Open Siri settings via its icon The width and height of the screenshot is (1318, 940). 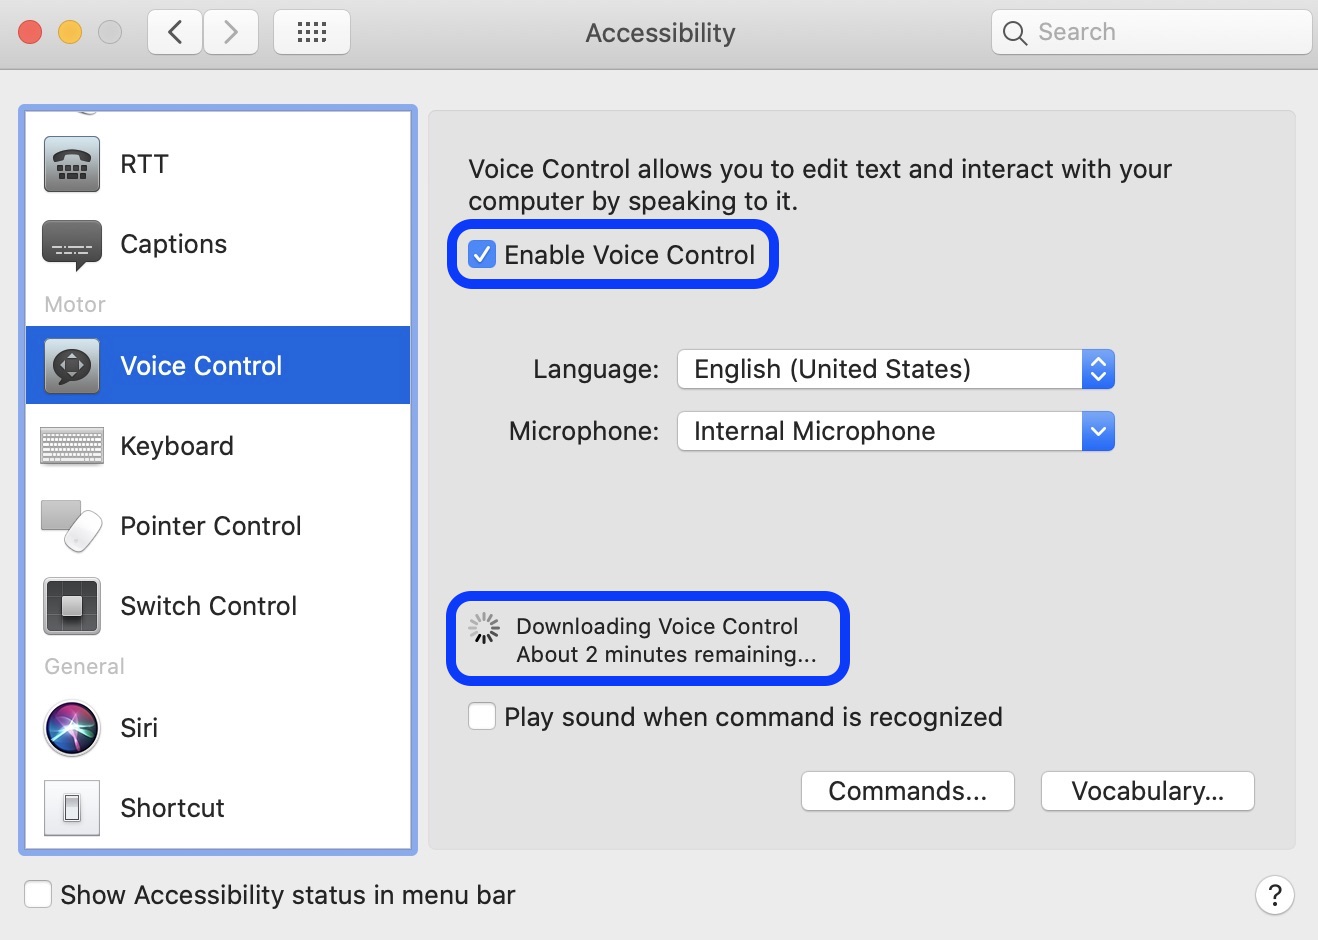click(71, 728)
